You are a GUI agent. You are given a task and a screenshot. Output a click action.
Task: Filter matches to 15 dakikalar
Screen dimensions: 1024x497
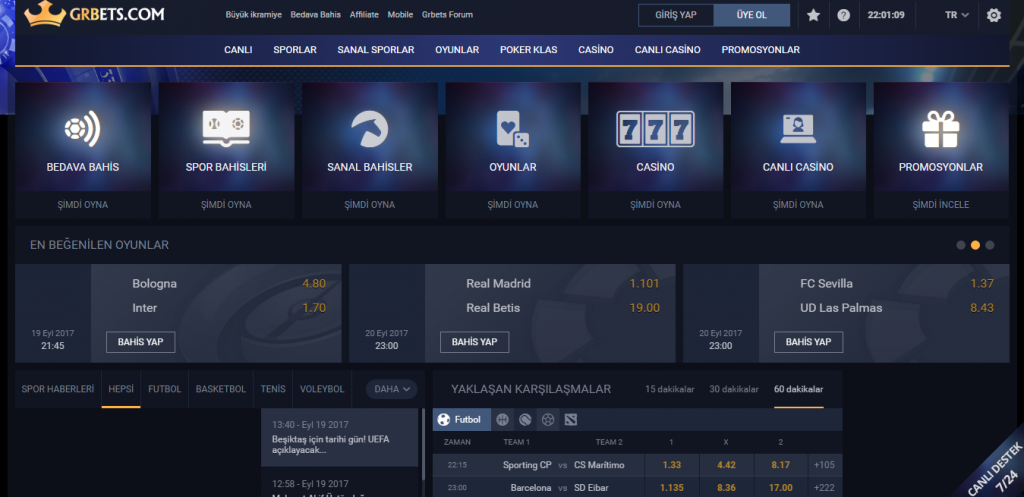669,389
